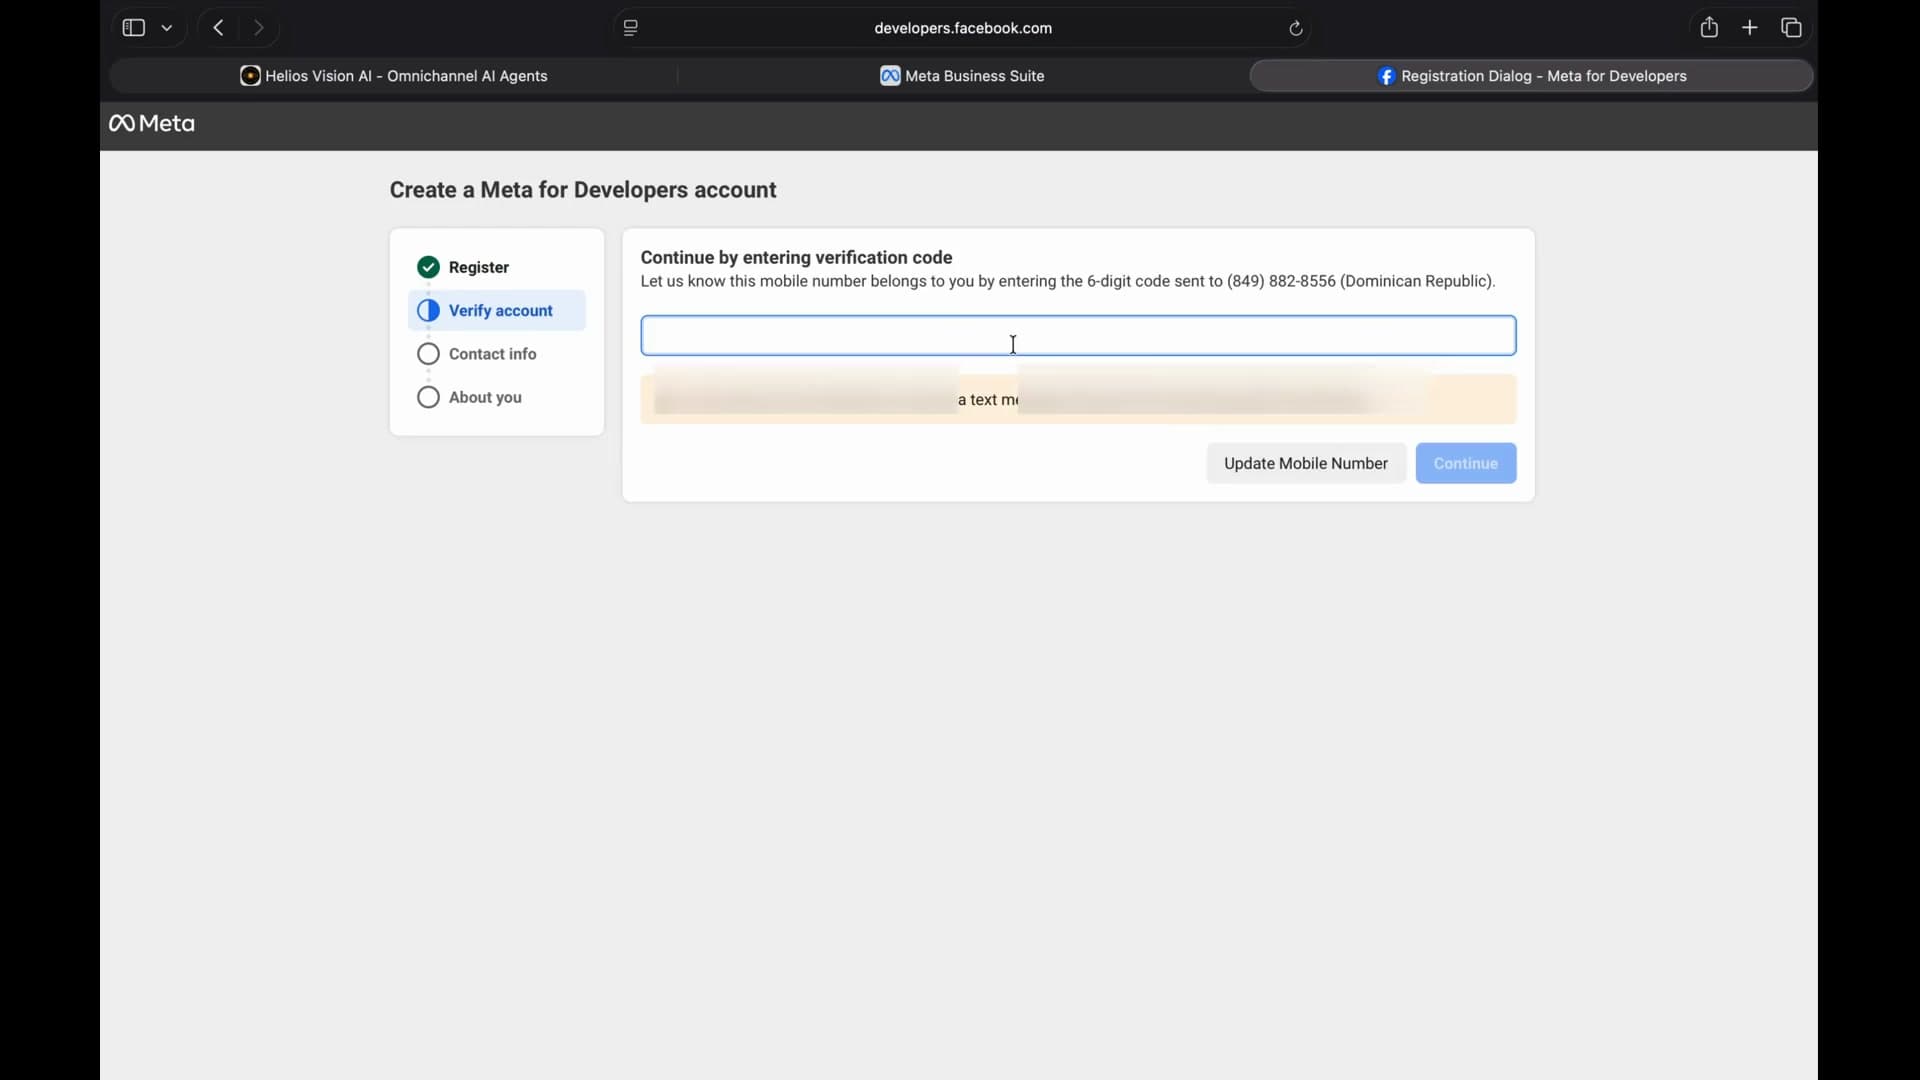Open the tab group dropdown chevron
This screenshot has width=1920, height=1080.
click(168, 28)
